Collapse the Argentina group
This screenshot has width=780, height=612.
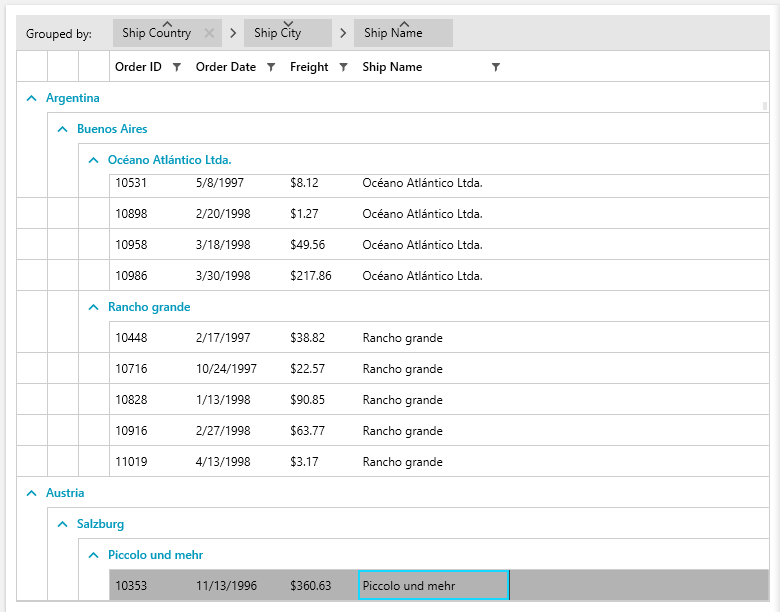click(x=31, y=98)
